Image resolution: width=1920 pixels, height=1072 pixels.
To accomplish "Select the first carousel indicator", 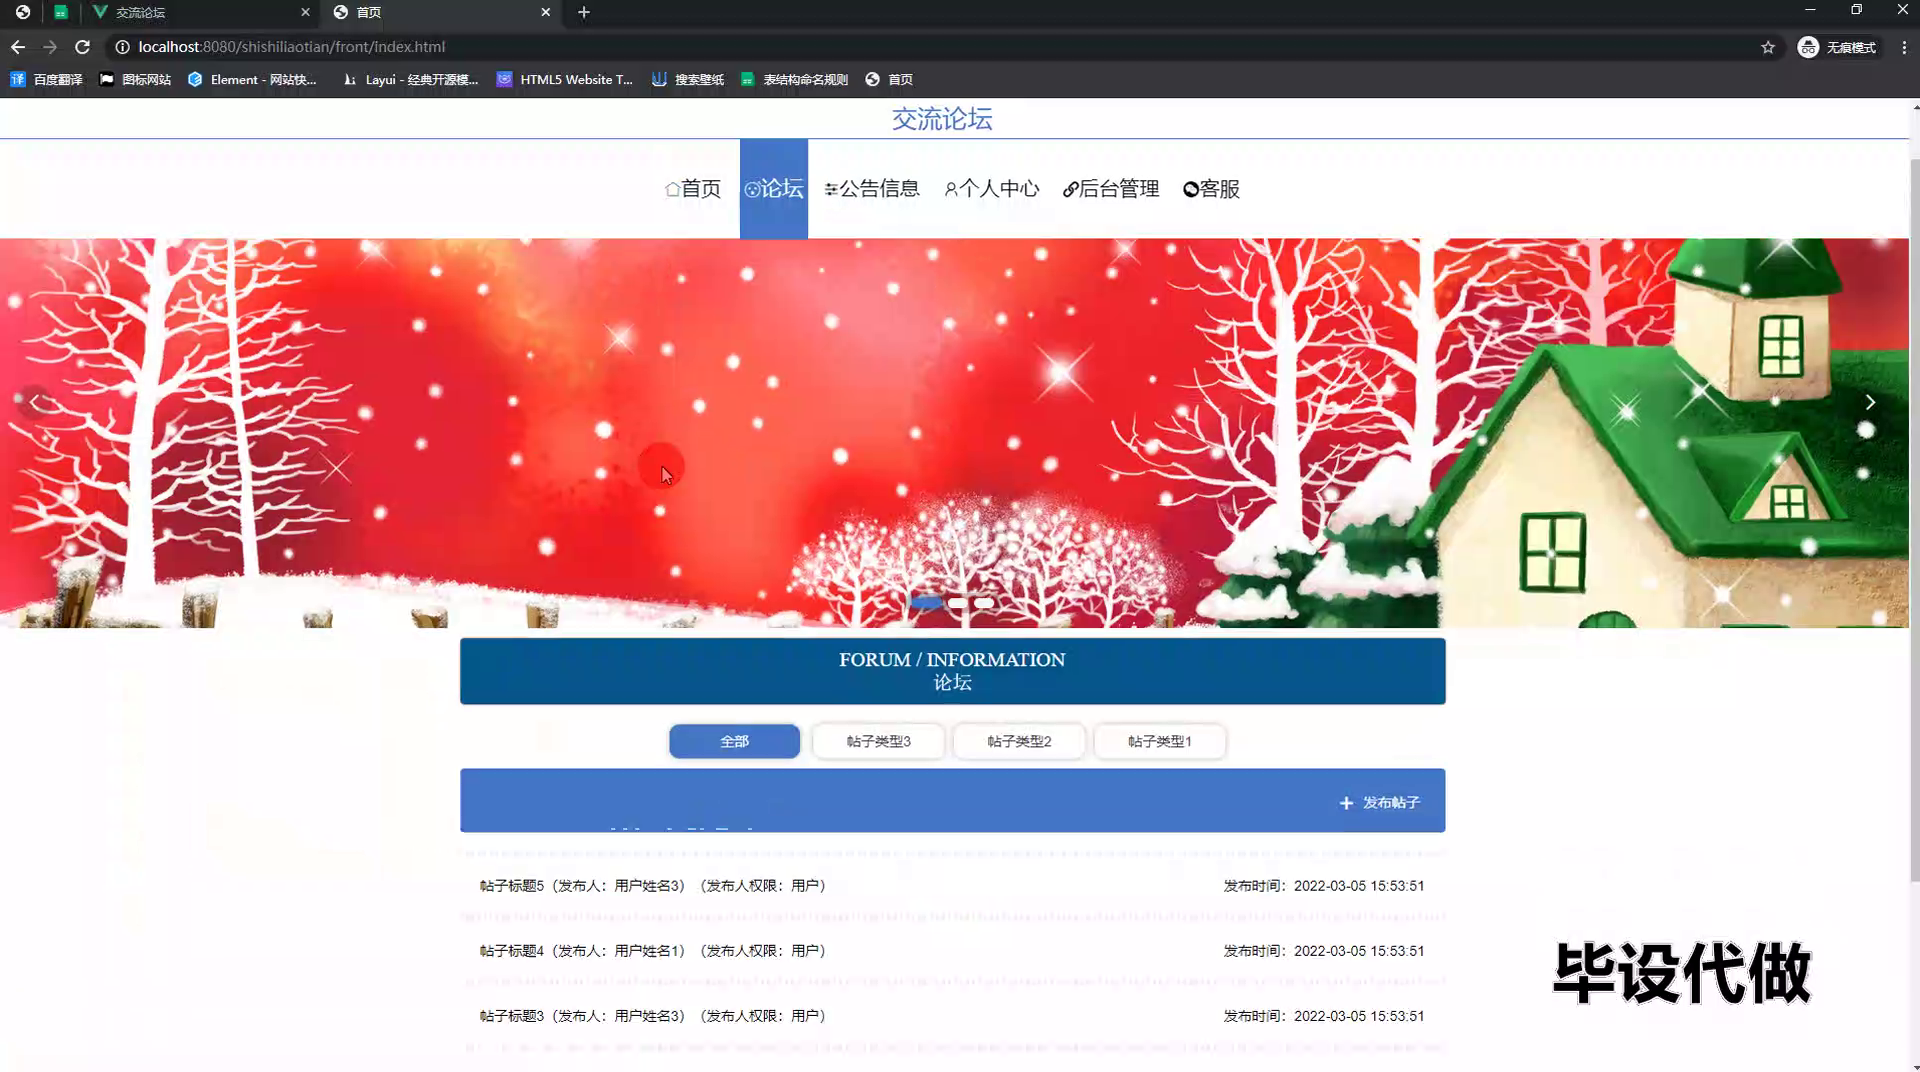I will pyautogui.click(x=926, y=602).
